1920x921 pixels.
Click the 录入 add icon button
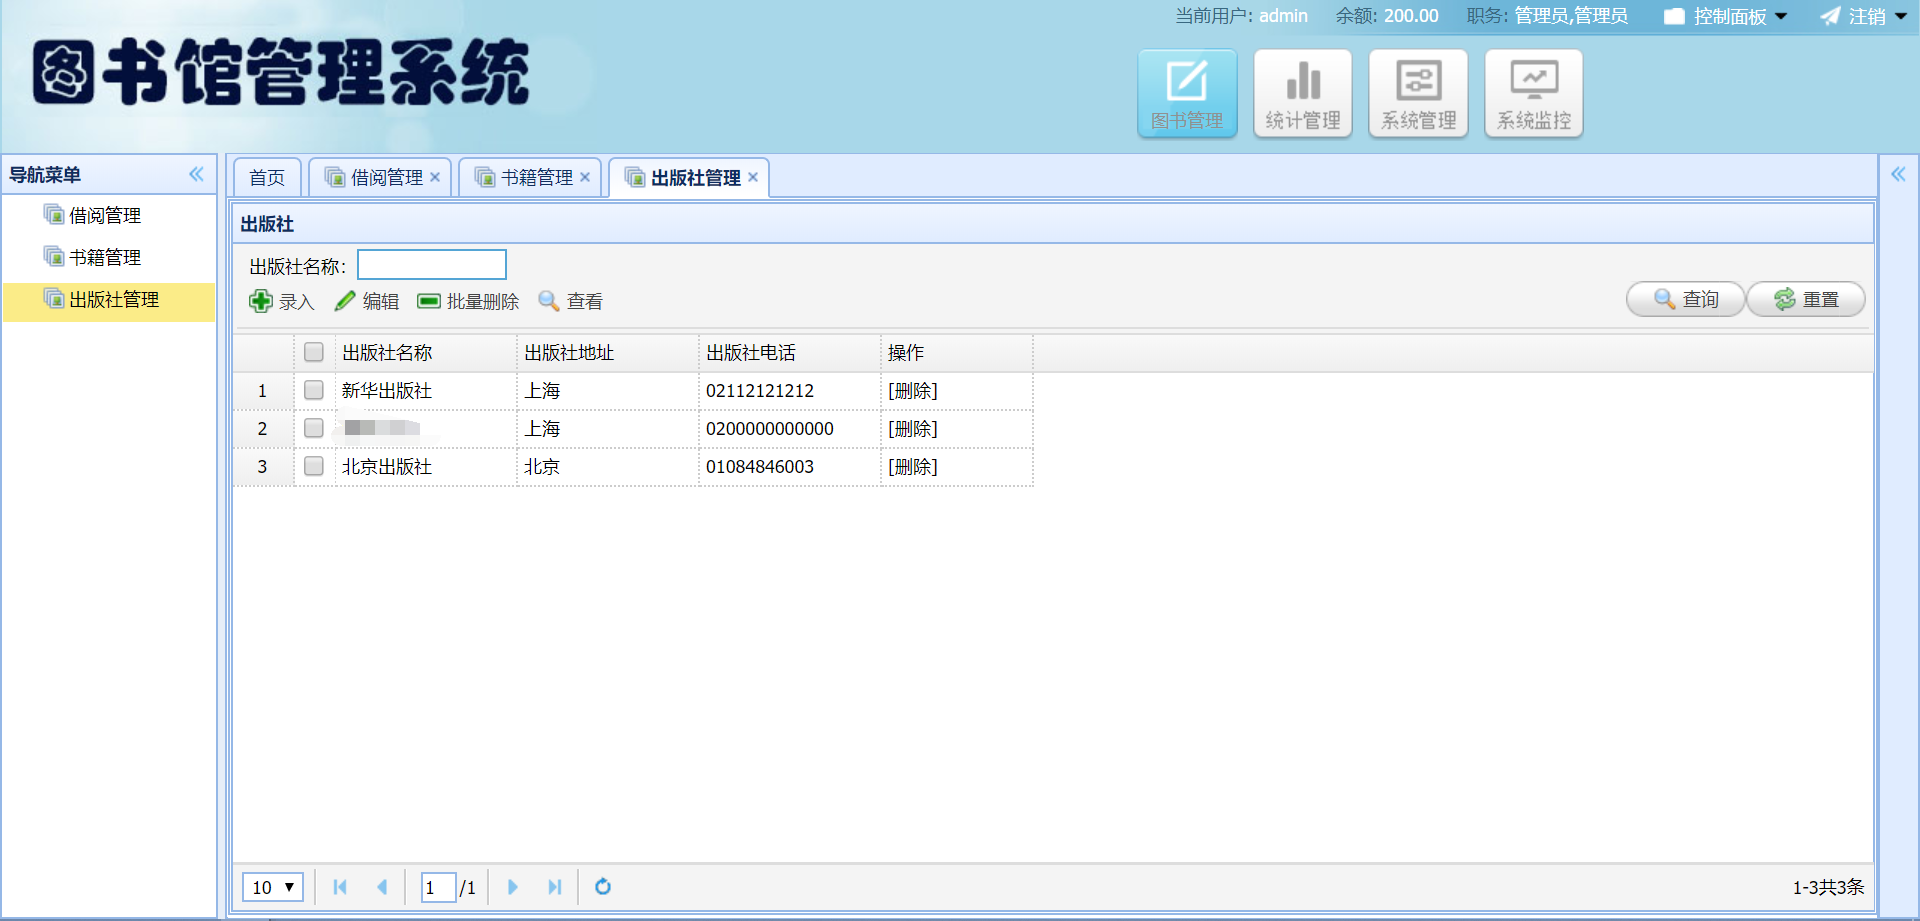(282, 301)
